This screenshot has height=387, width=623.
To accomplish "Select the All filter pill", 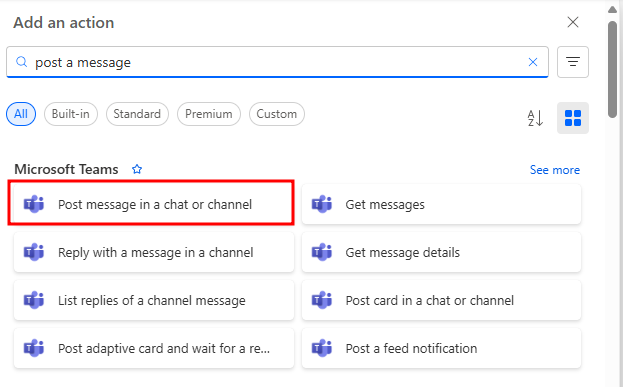I will click(21, 114).
